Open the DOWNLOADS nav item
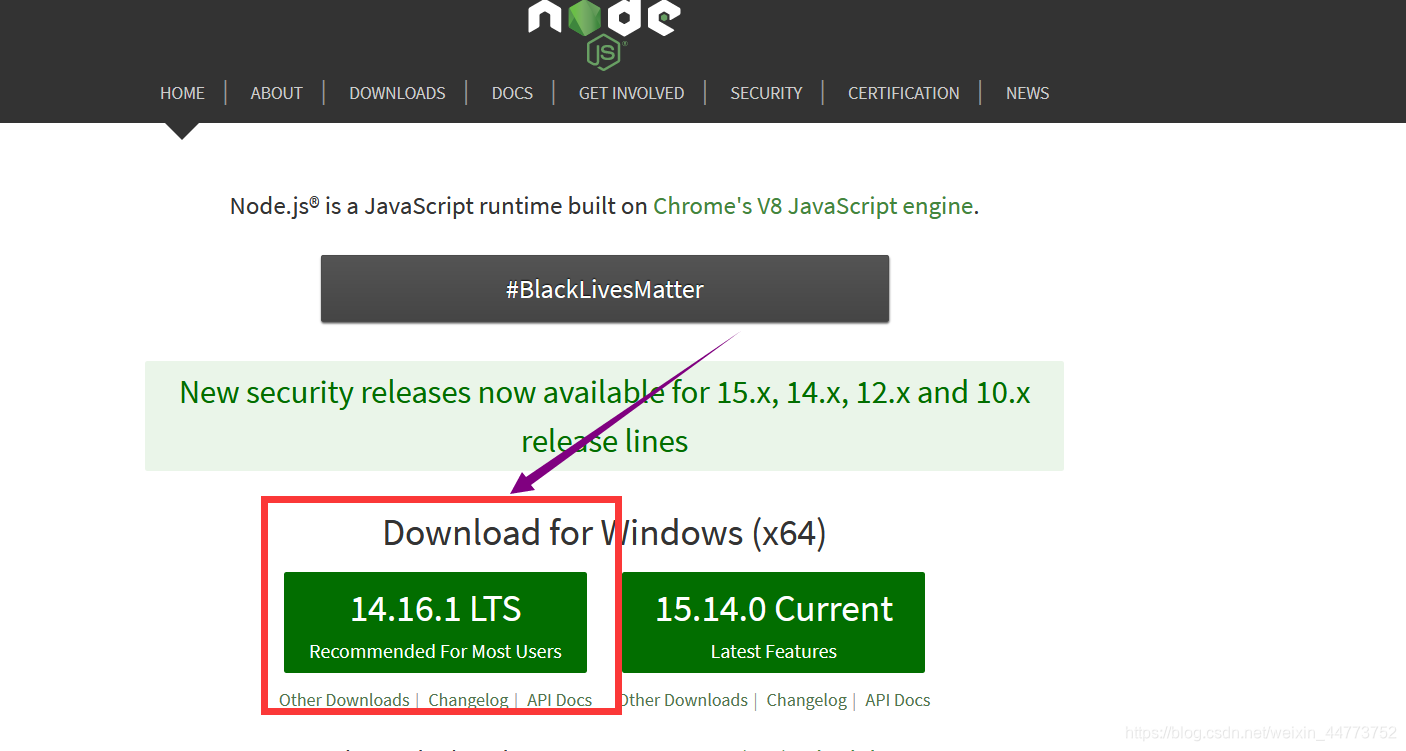 pyautogui.click(x=397, y=93)
